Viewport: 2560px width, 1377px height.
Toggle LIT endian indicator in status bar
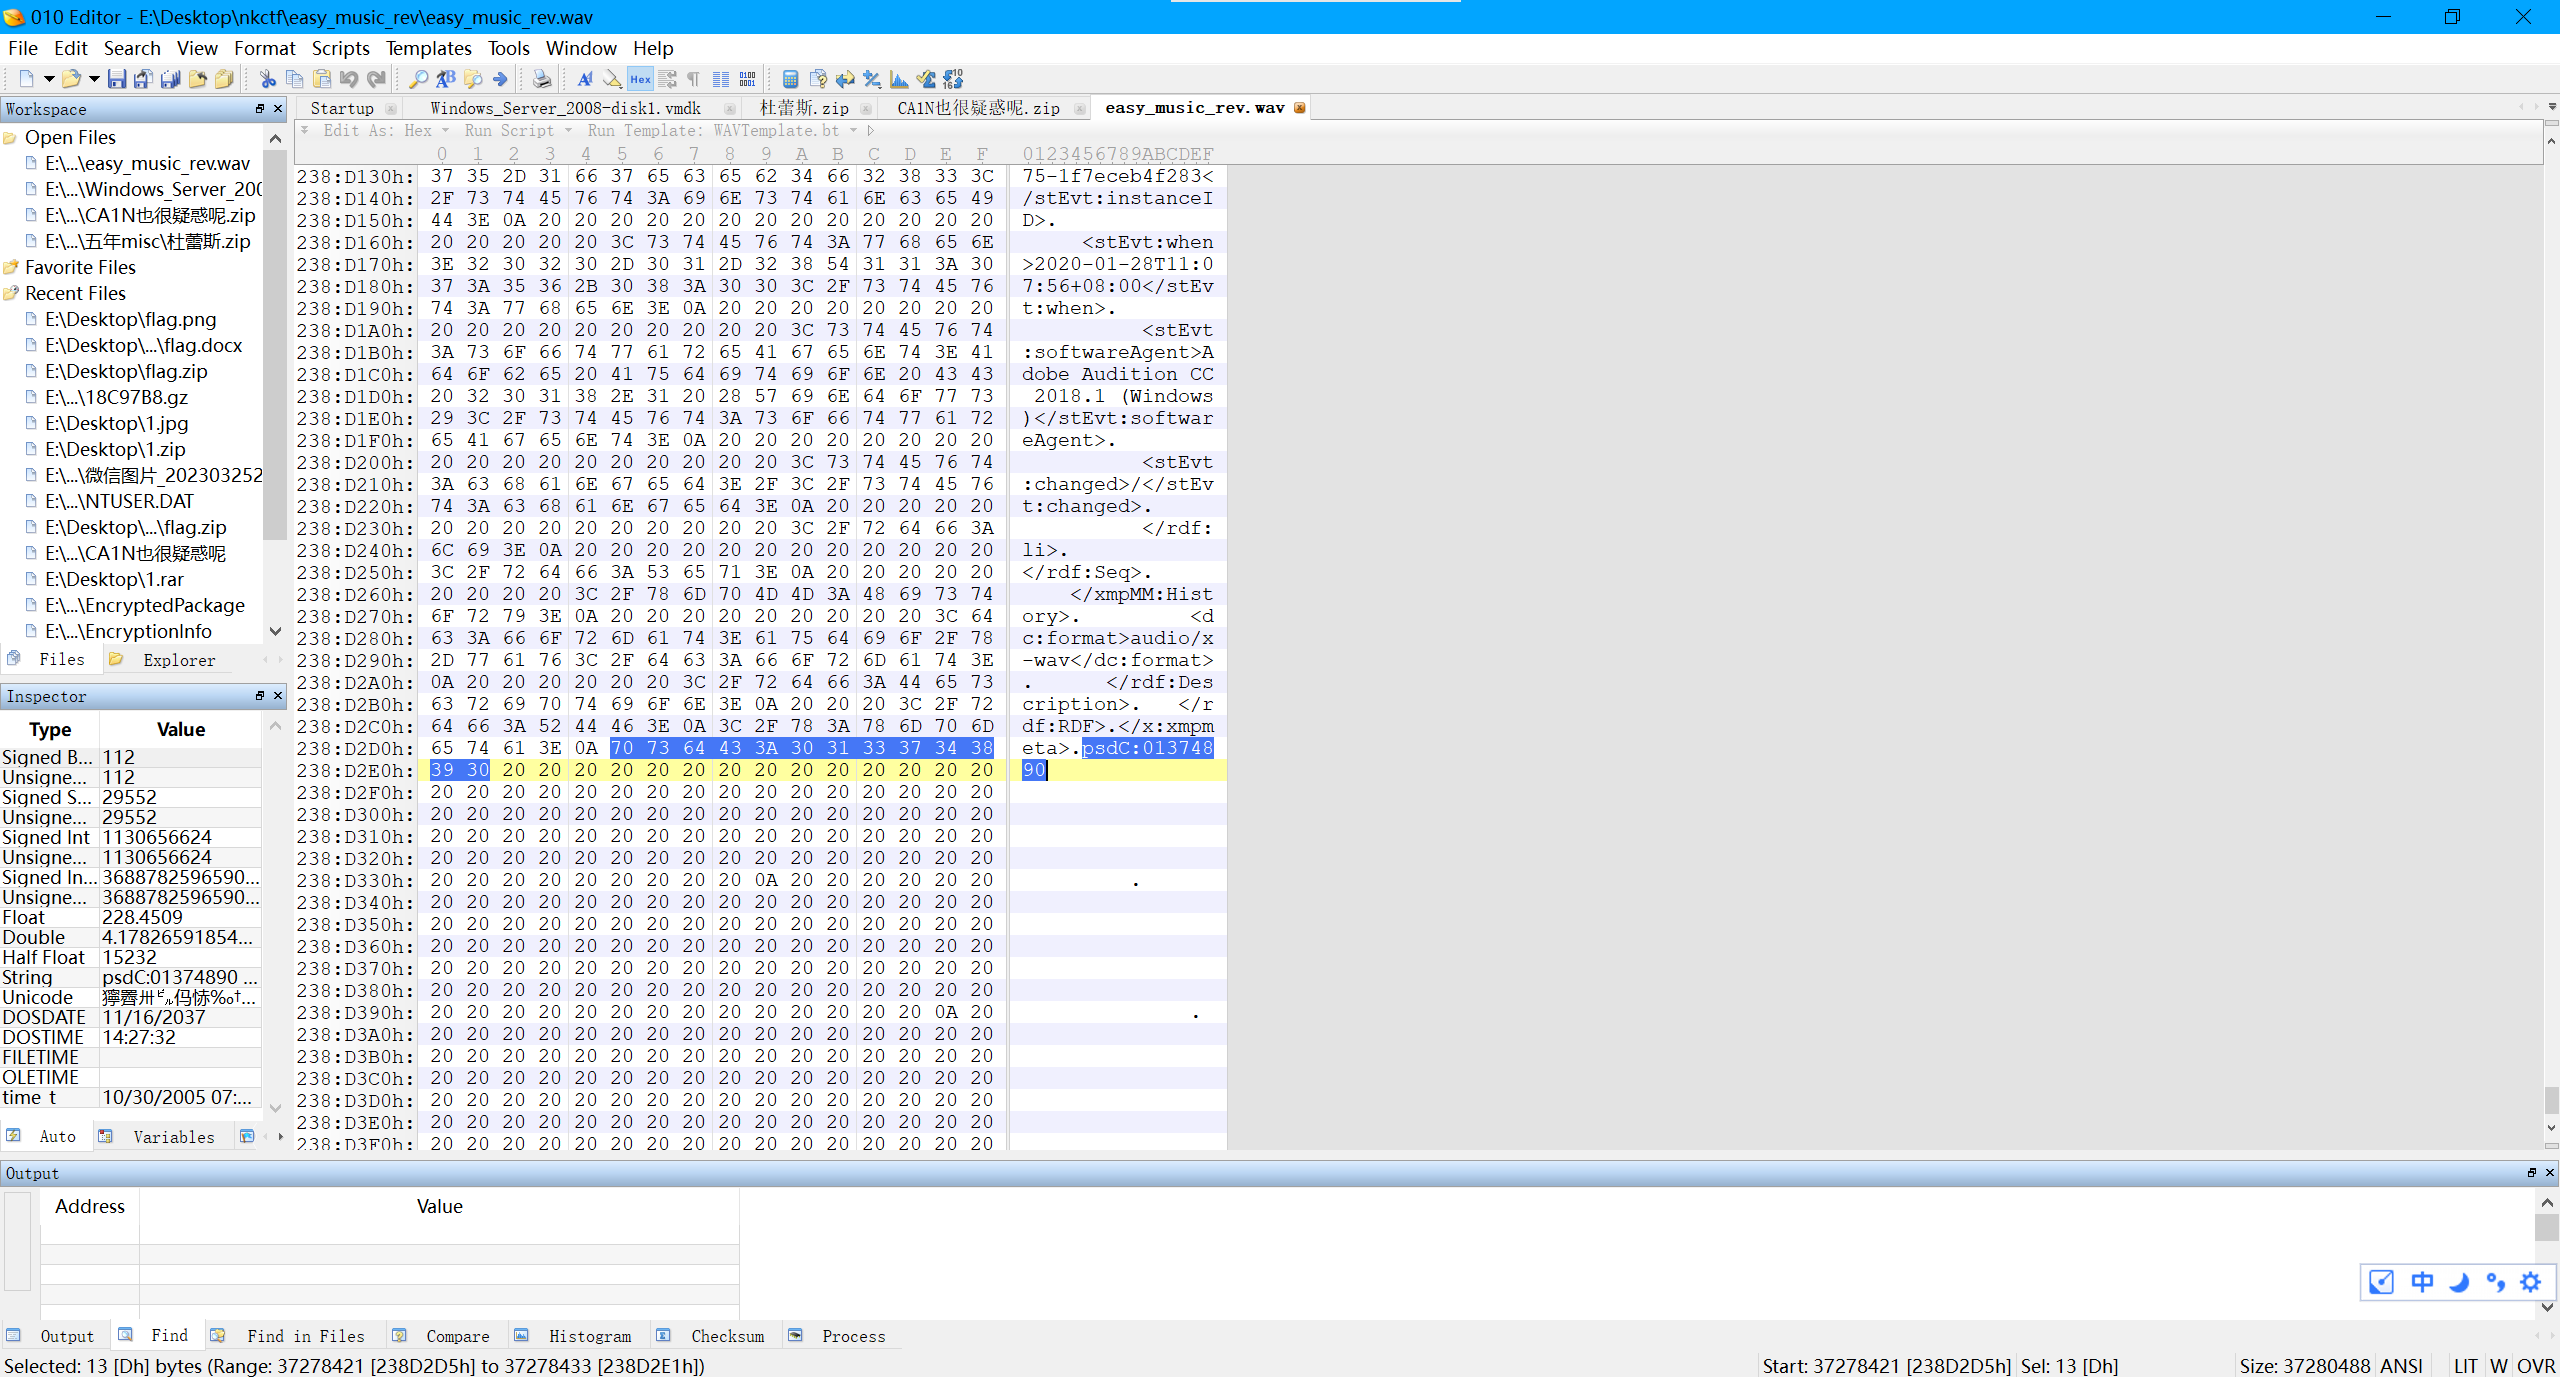(2464, 1366)
